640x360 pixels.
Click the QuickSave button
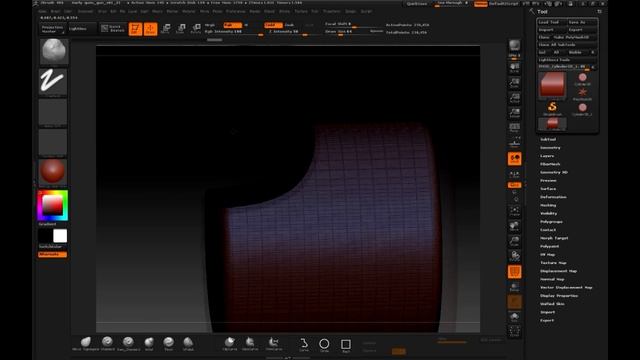tap(417, 4)
